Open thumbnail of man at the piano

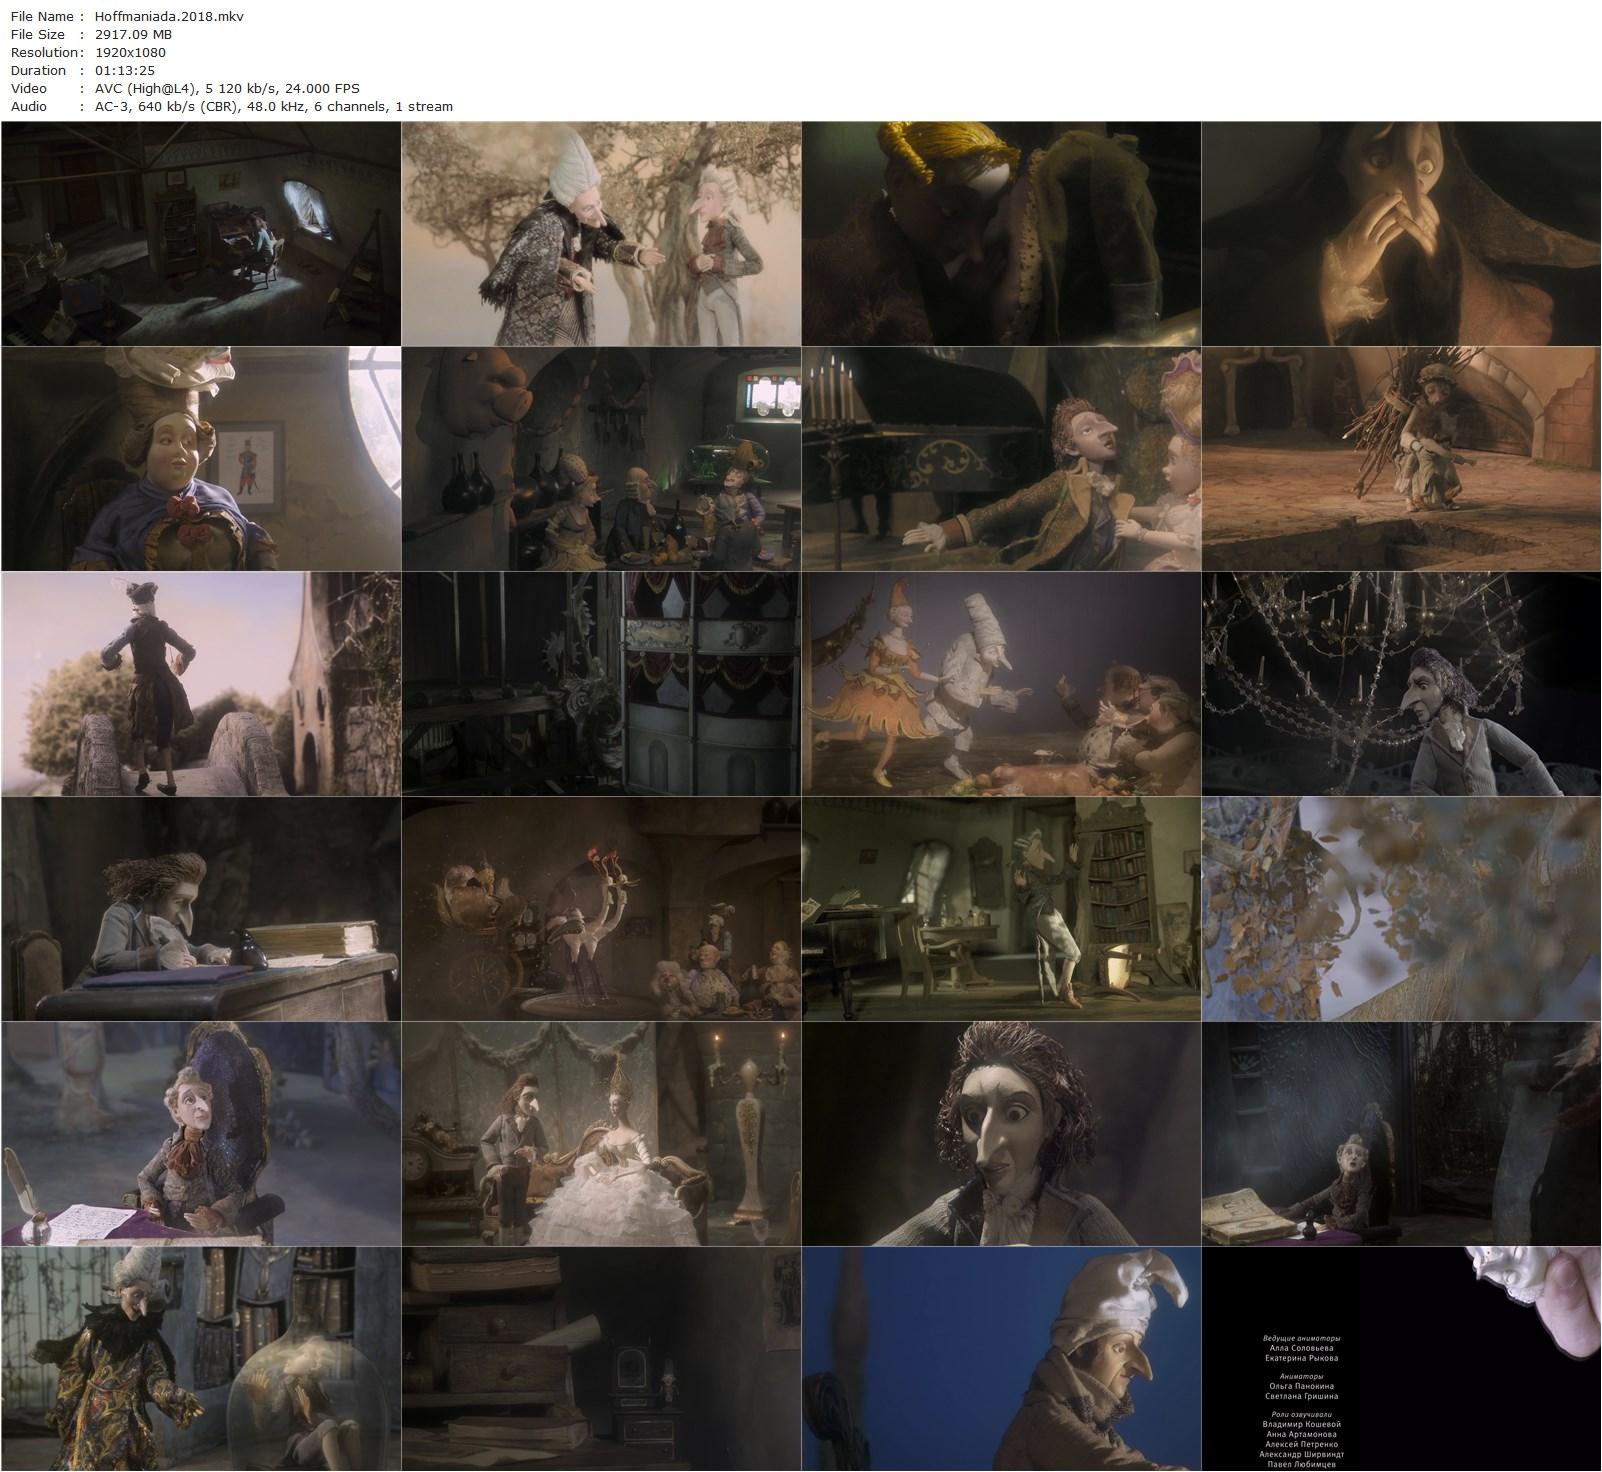point(1001,459)
